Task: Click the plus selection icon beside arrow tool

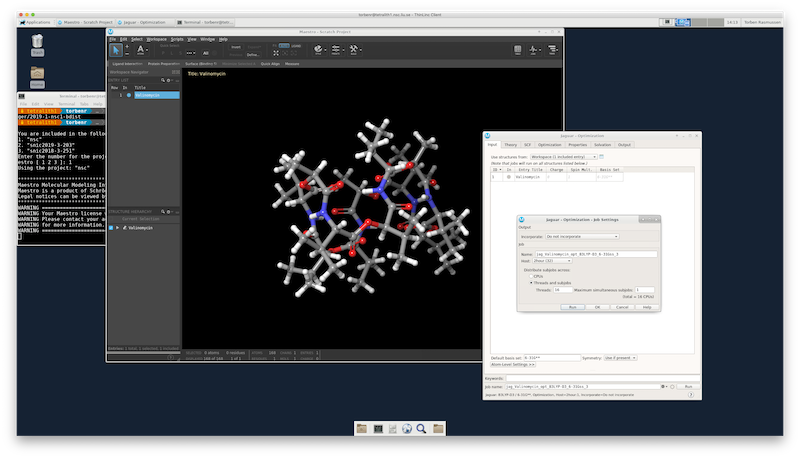Action: 127,47
